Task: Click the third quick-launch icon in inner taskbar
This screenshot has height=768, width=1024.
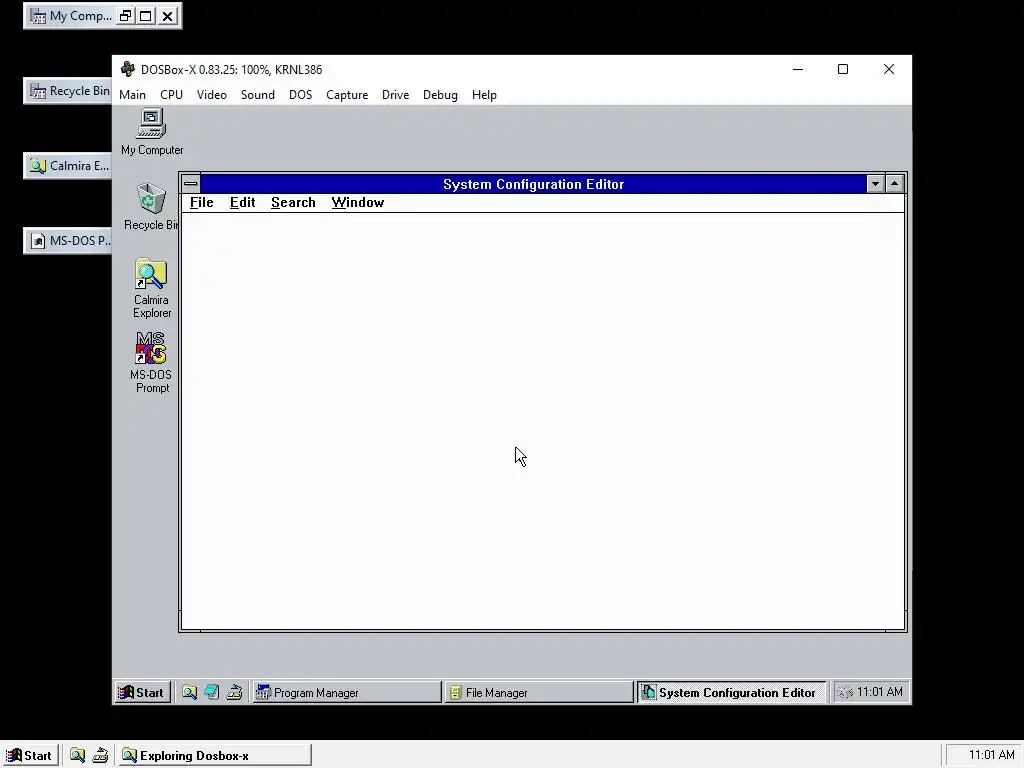Action: point(234,692)
